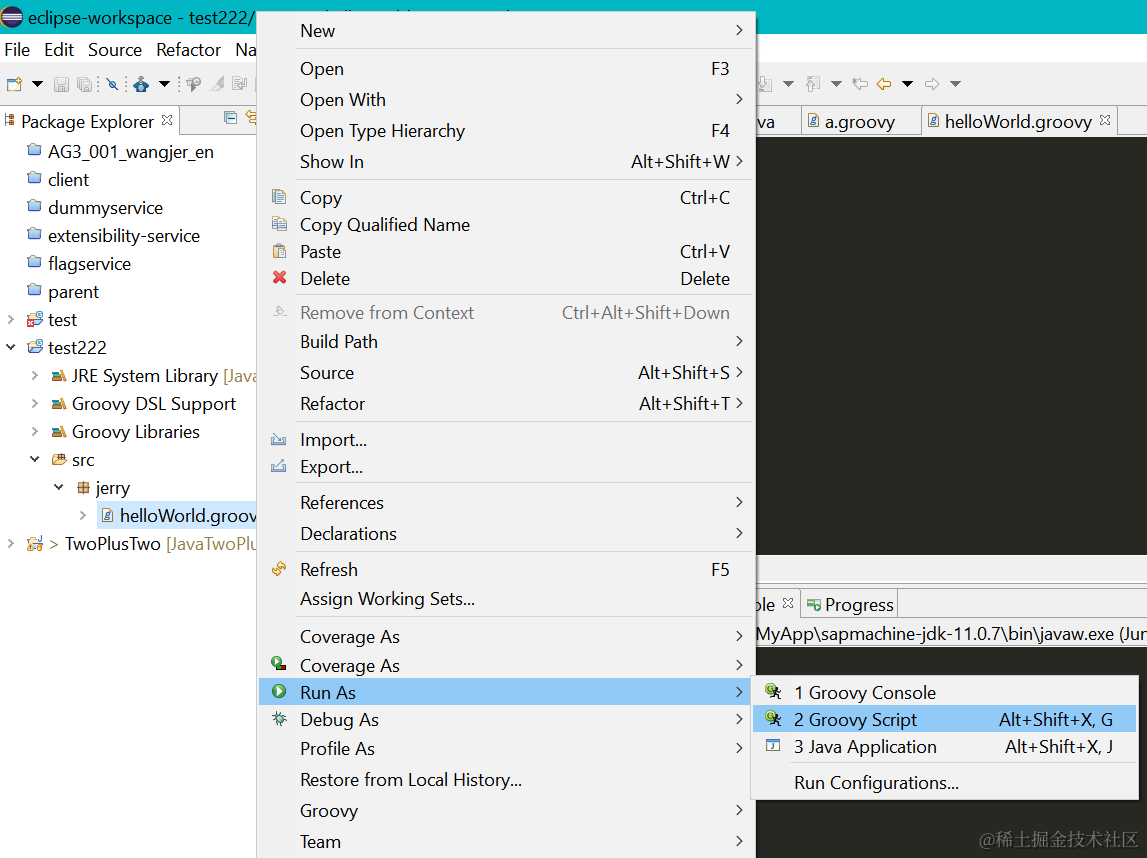Screen dimensions: 1147x858
Task: Open the Refactor menu in menu bar
Action: coord(188,50)
